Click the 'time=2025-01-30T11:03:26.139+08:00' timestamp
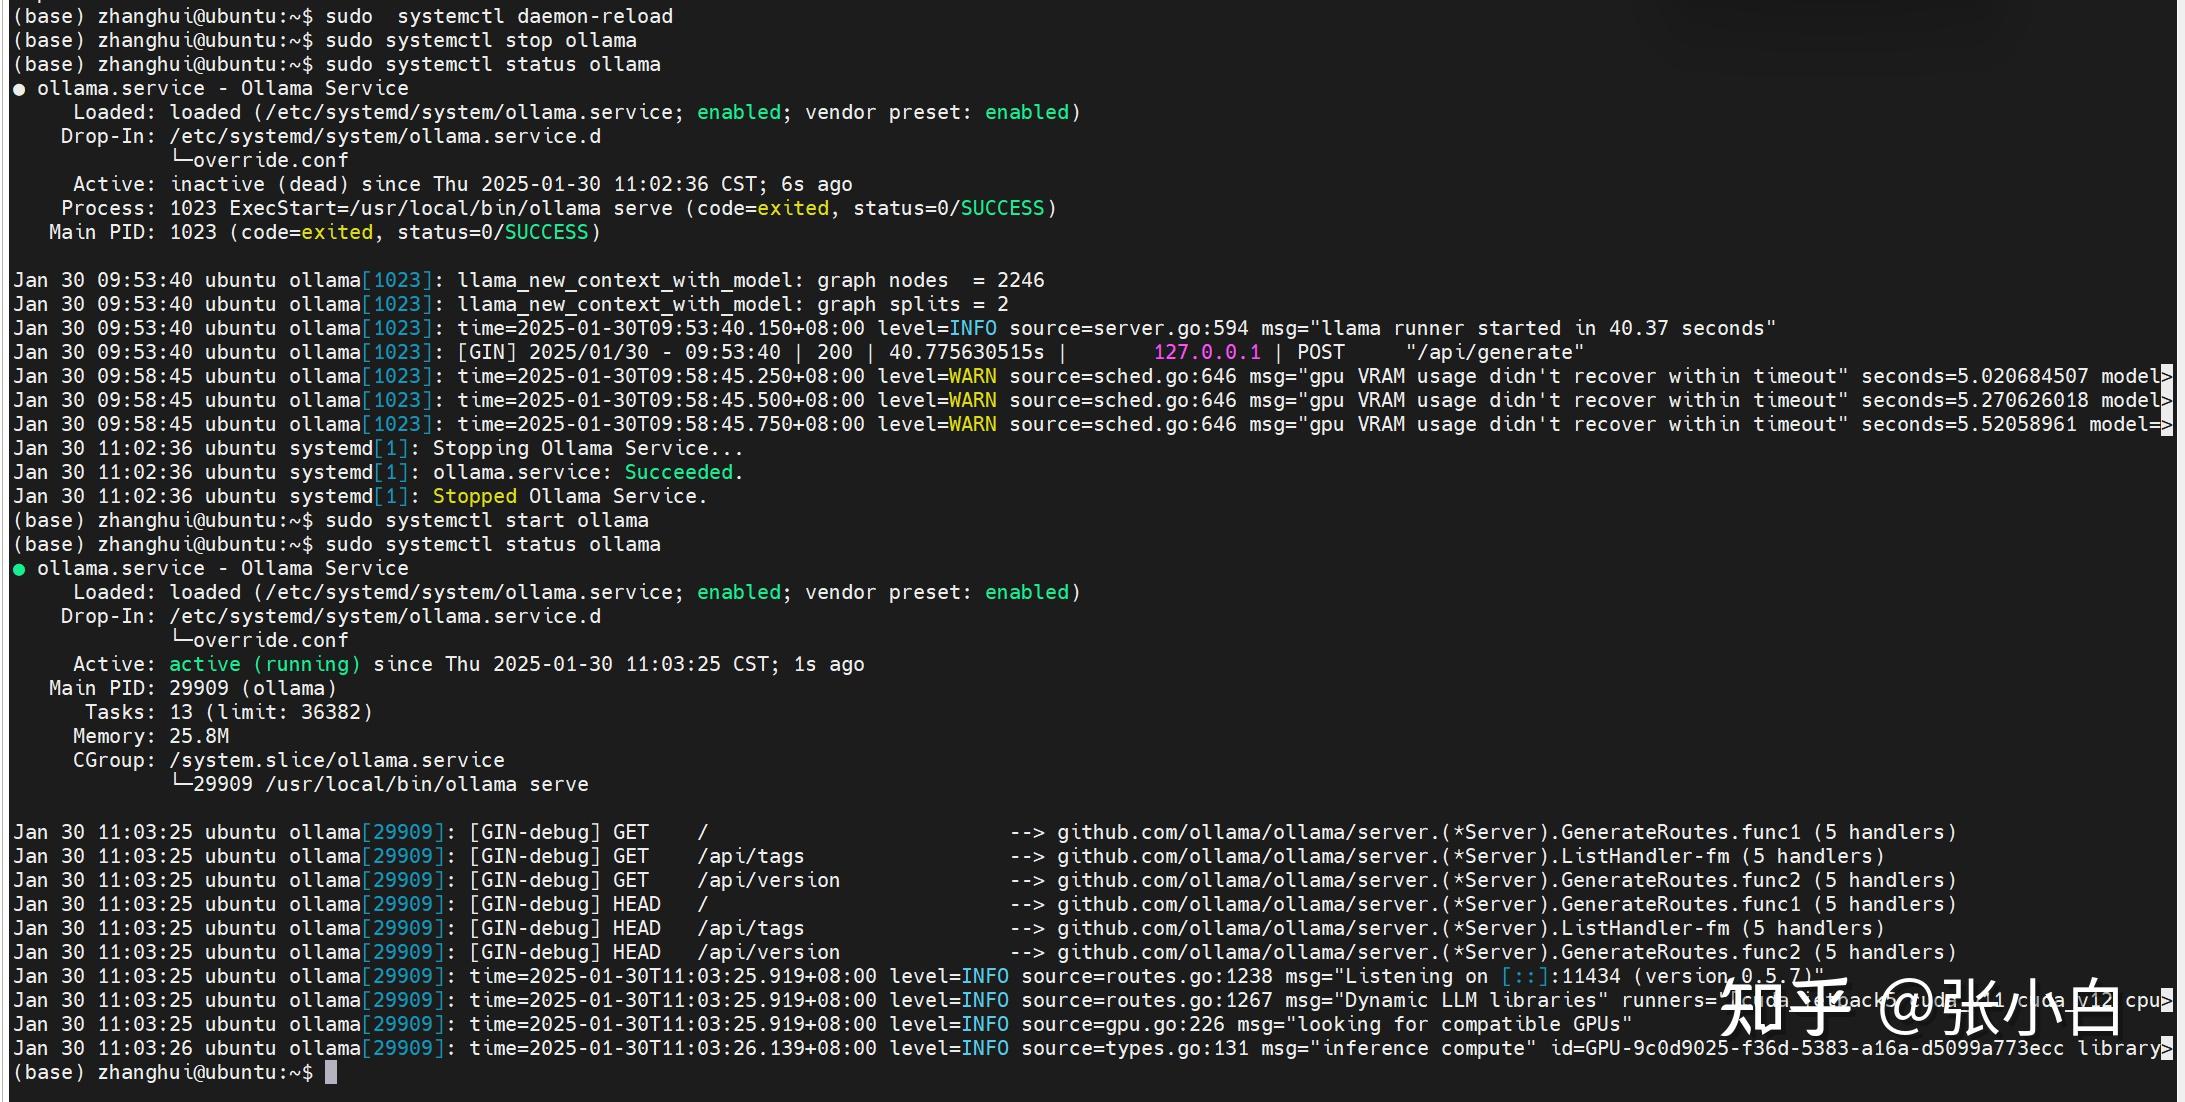Image resolution: width=2185 pixels, height=1102 pixels. click(673, 1048)
